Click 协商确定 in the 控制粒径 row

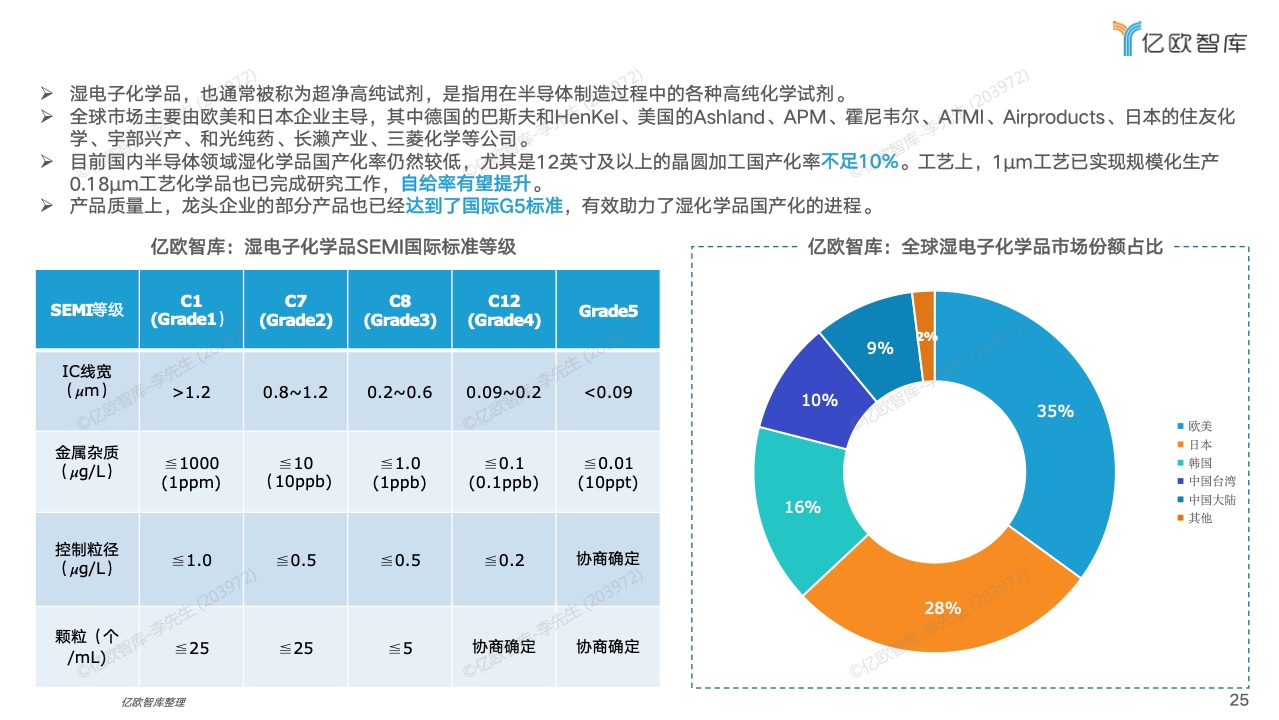(608, 558)
